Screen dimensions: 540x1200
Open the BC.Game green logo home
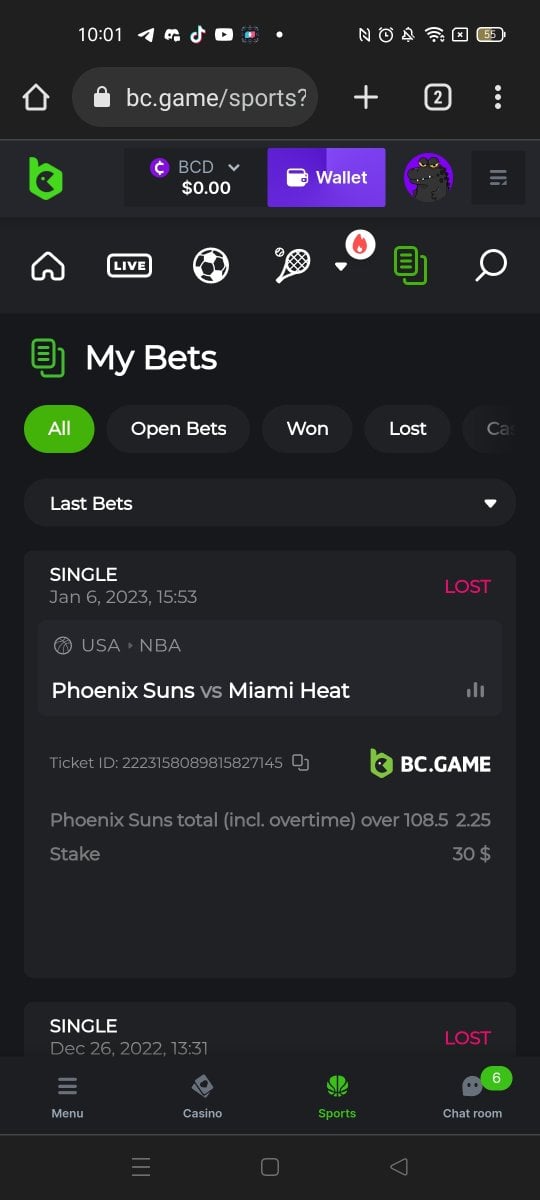tap(45, 178)
